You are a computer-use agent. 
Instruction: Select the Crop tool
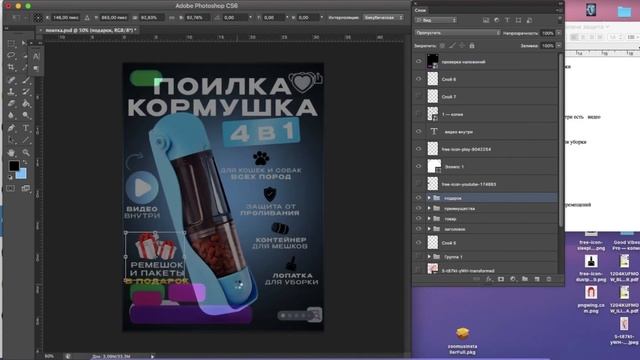pyautogui.click(x=11, y=67)
